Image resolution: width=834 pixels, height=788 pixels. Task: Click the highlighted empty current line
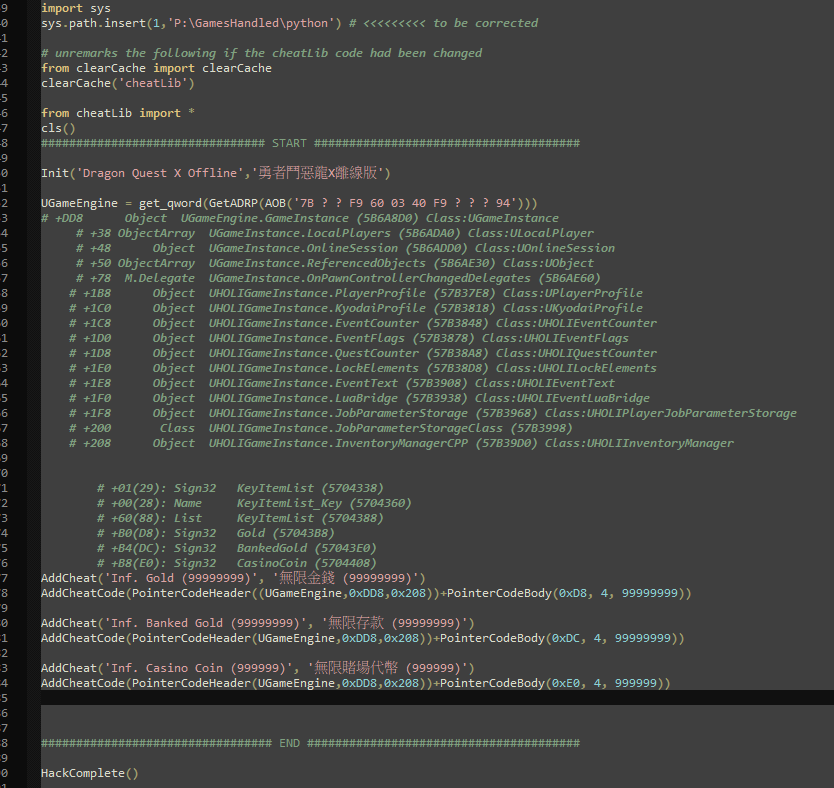pyautogui.click(x=437, y=698)
